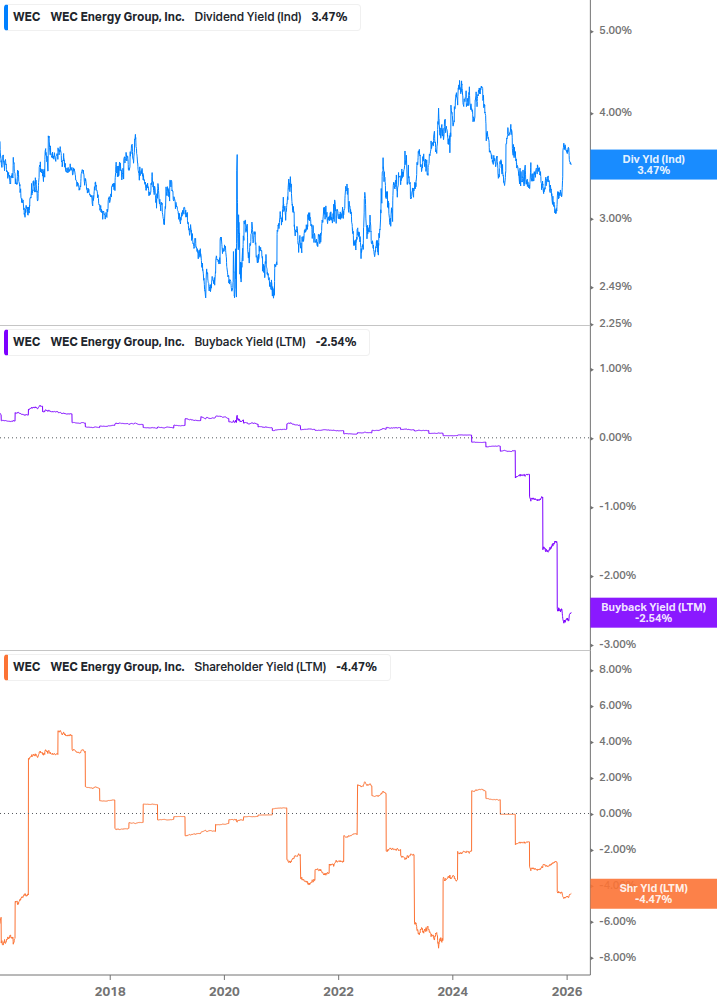Click the 2026 label on the time axis
717x1005 pixels.
567,992
